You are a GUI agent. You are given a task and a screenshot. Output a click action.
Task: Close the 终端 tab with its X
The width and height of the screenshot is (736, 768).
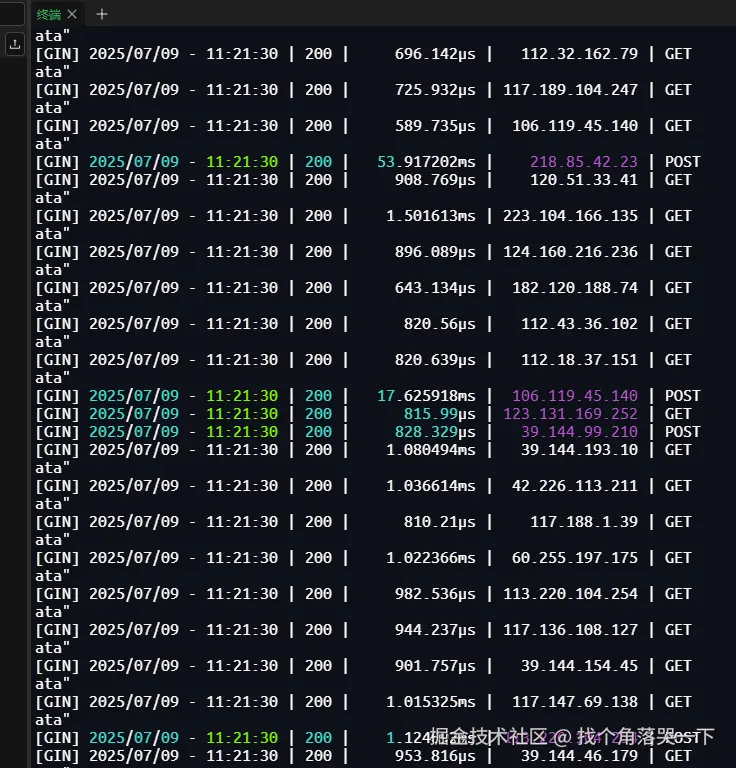pos(72,14)
